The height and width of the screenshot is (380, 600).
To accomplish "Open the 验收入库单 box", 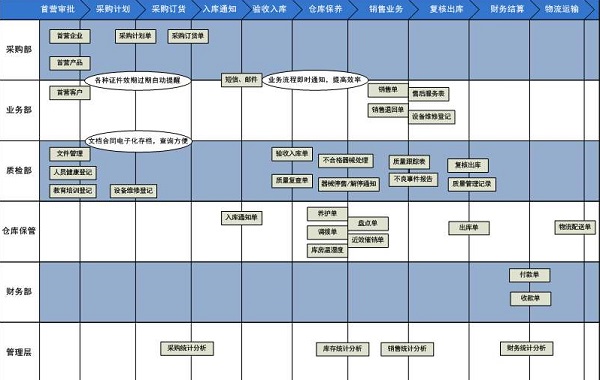I will coord(292,154).
